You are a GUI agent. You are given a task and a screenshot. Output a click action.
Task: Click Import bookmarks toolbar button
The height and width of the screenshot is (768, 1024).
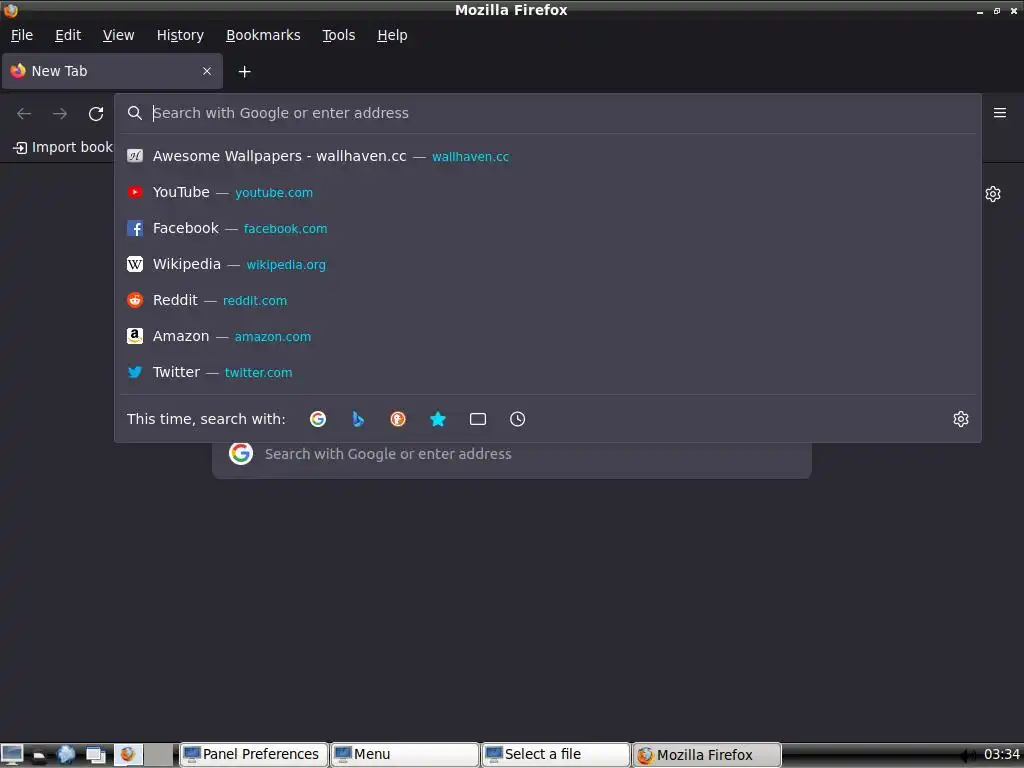pyautogui.click(x=63, y=148)
